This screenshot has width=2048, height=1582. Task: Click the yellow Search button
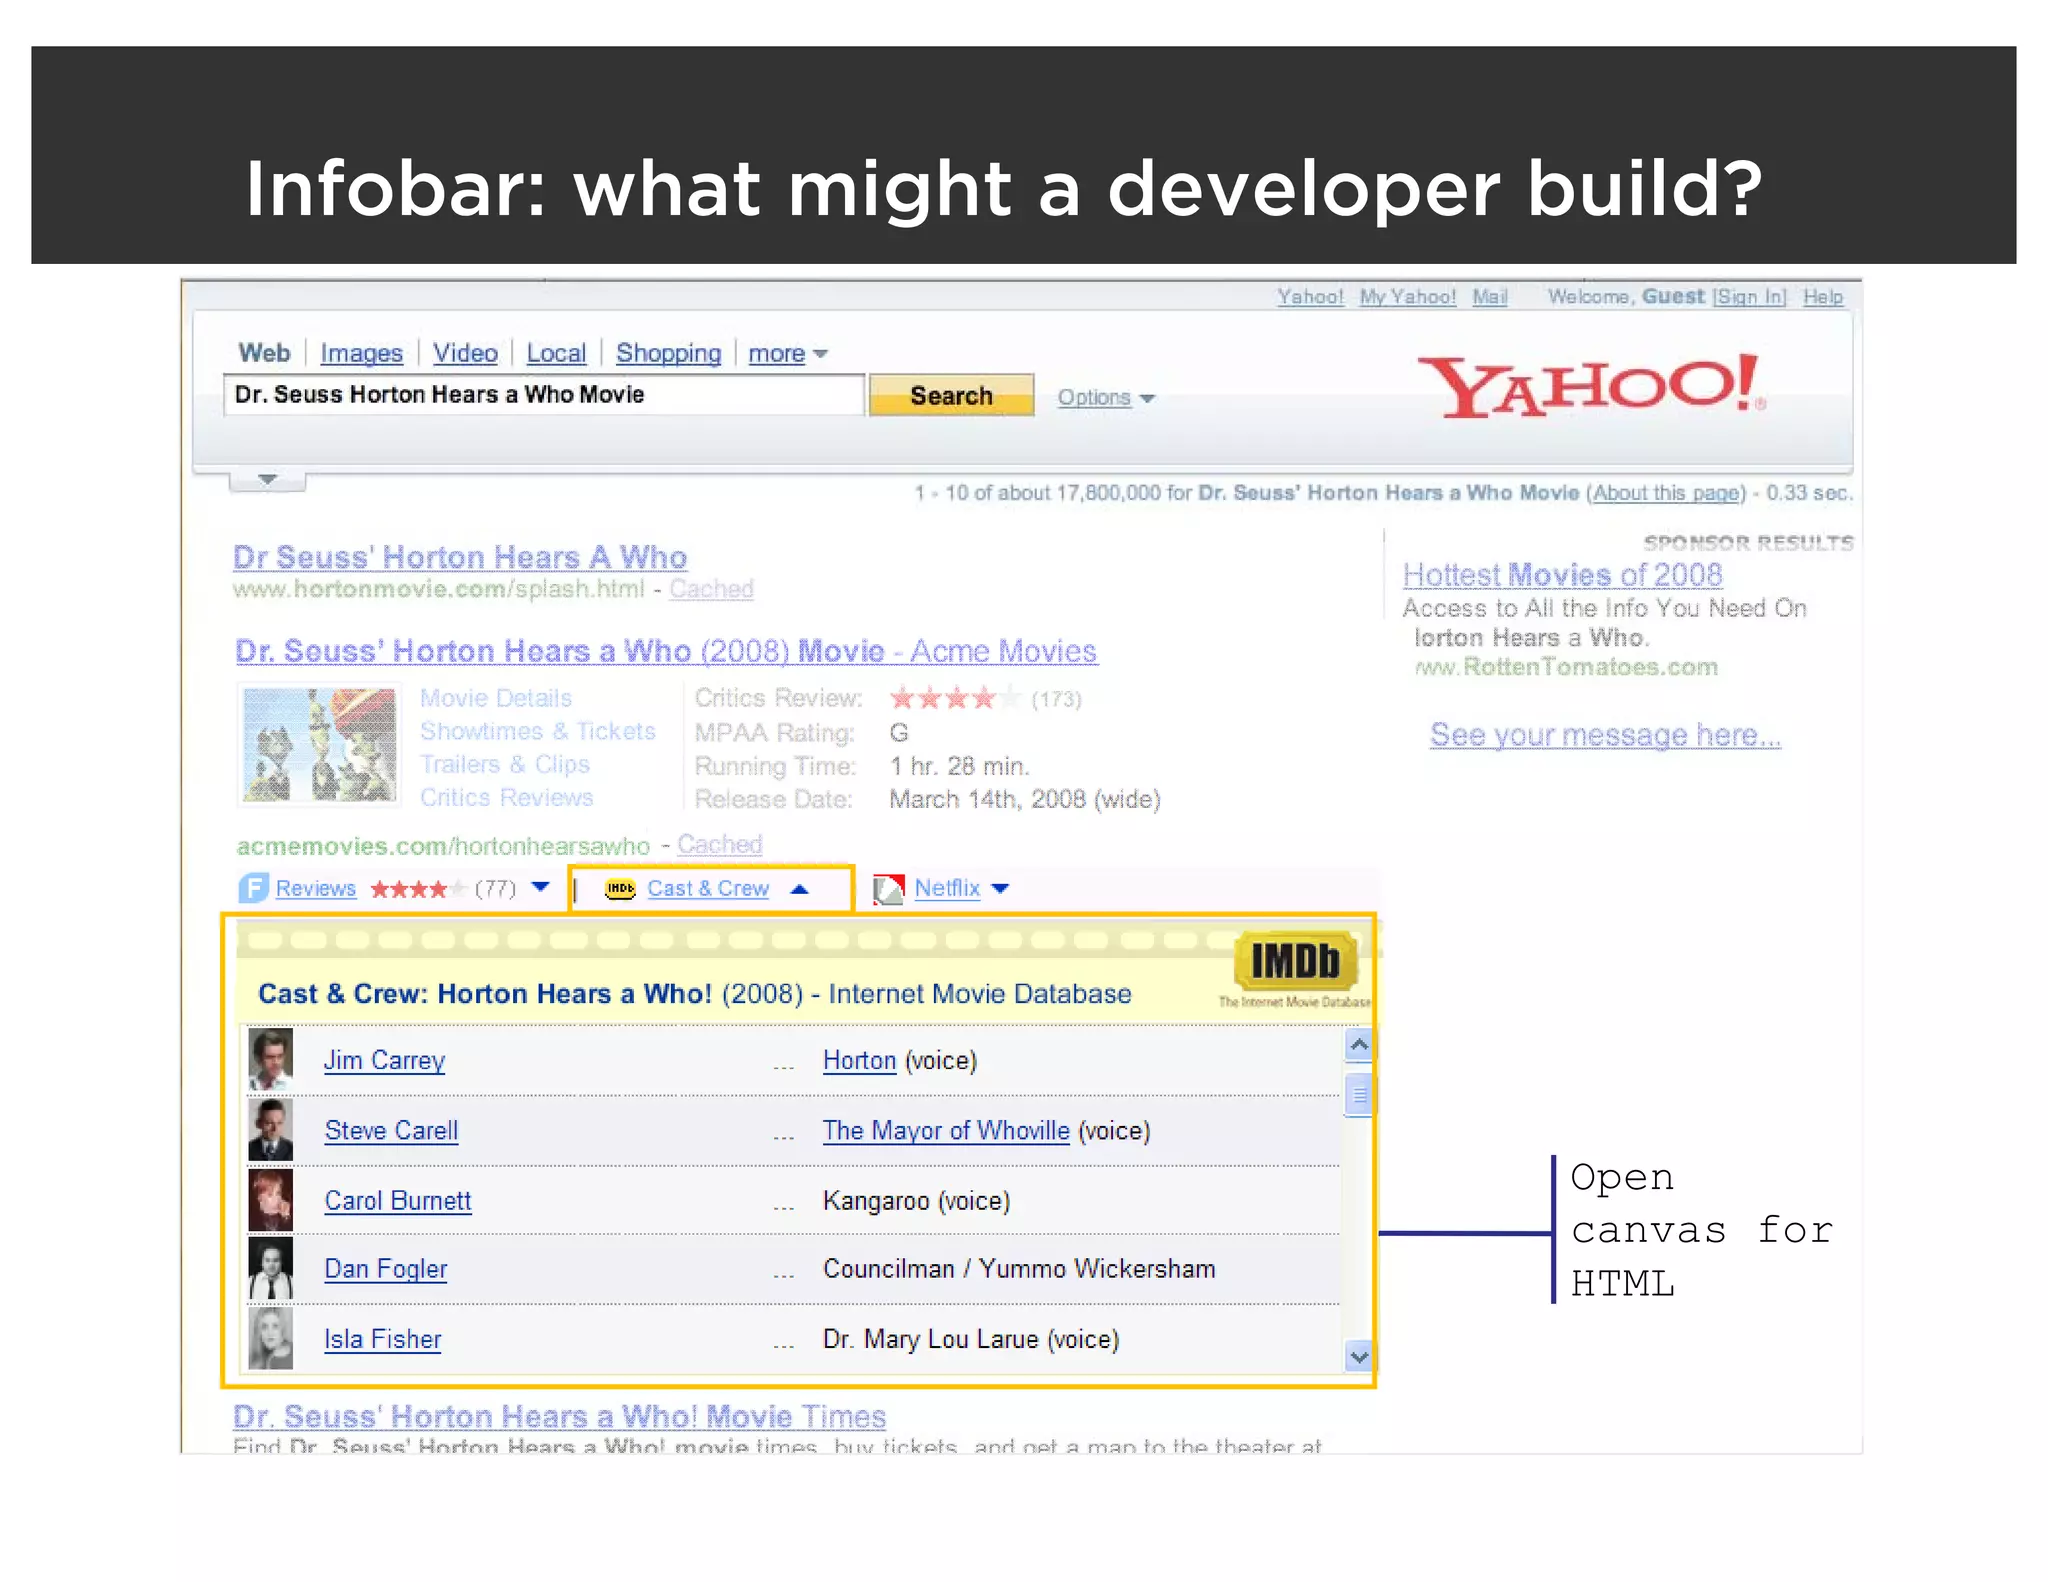951,395
